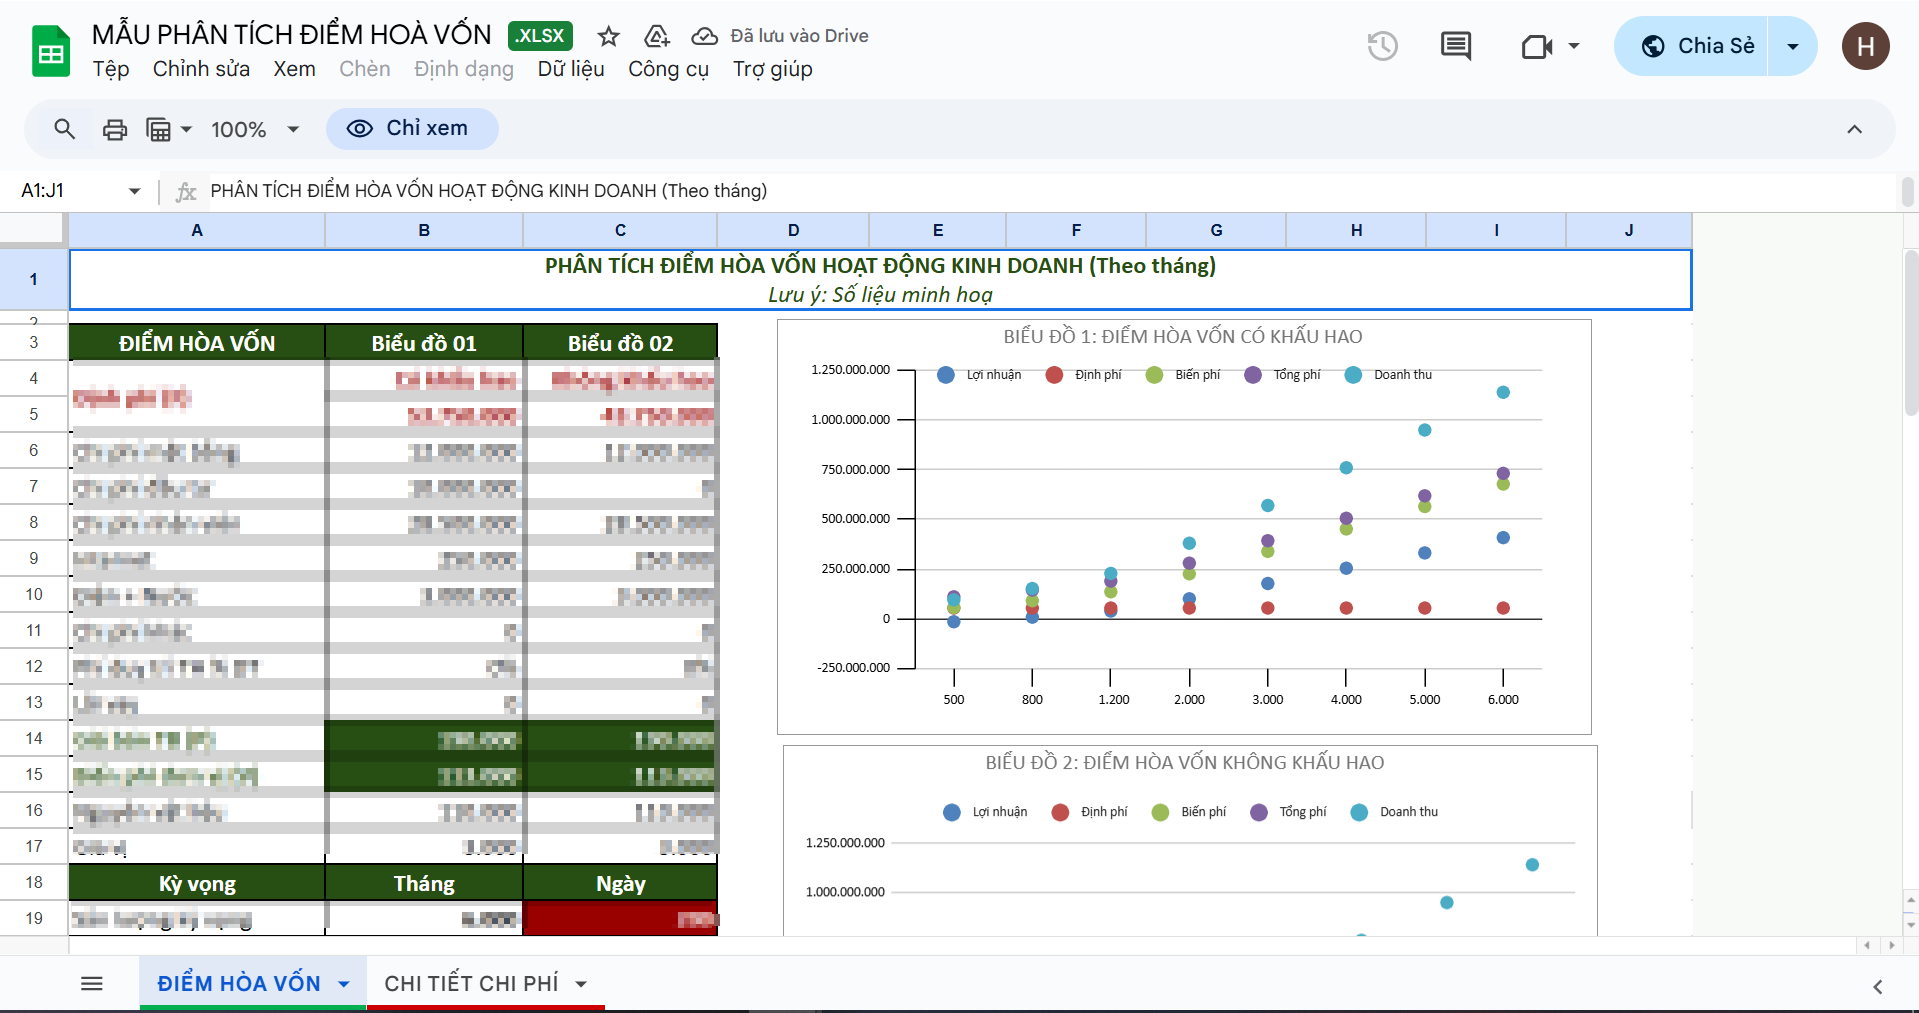Select the column D header
Viewport: 1919px width, 1013px height.
(x=793, y=230)
